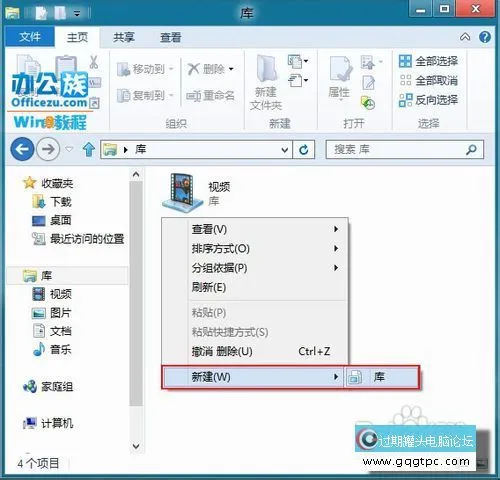Screen dimensions: 500x480
Task: Open 排序方式(O) context submenu
Action: click(x=255, y=248)
